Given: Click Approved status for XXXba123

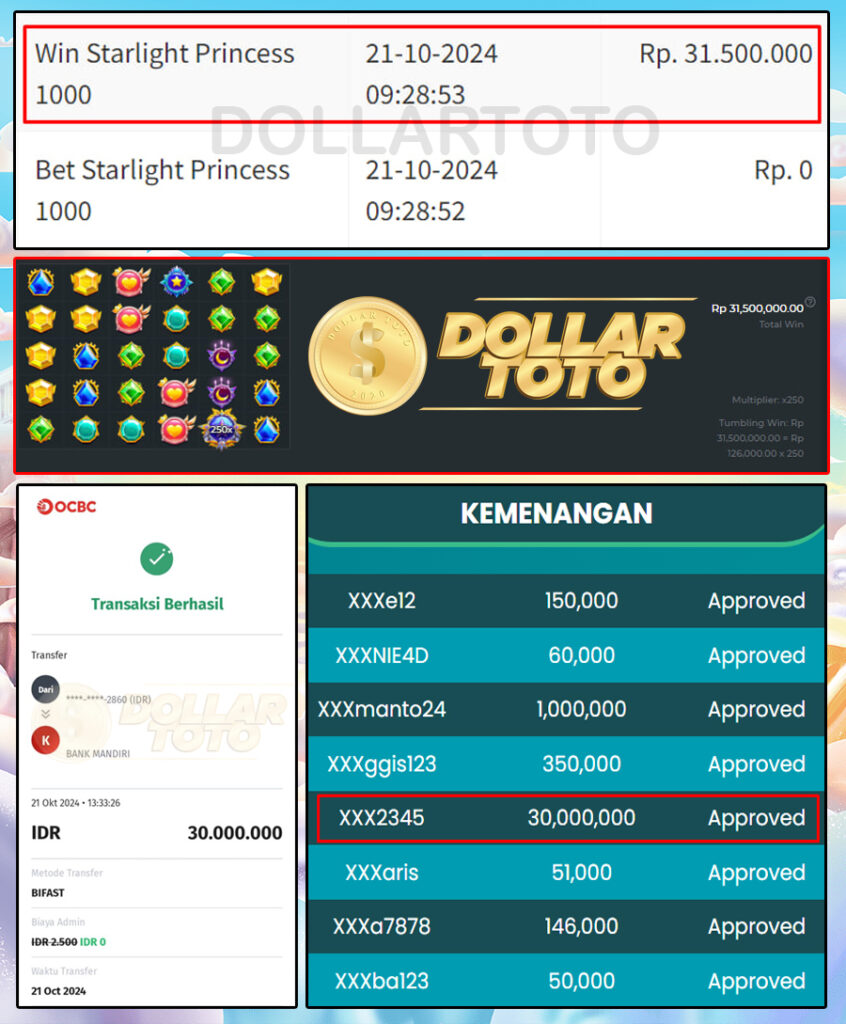Looking at the screenshot, I should 757,981.
